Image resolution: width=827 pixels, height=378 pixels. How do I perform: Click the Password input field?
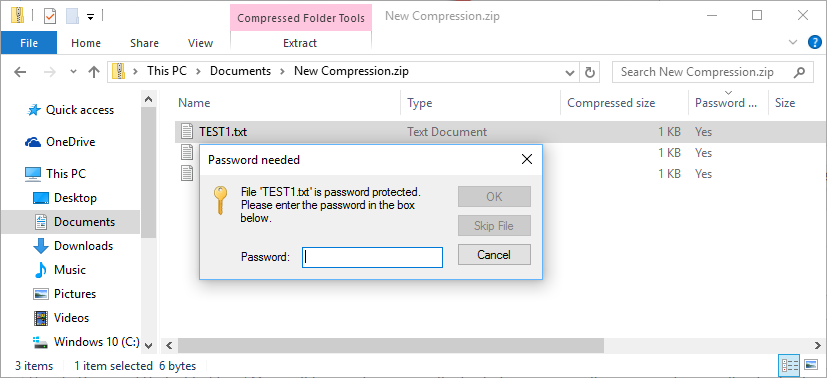pos(372,257)
